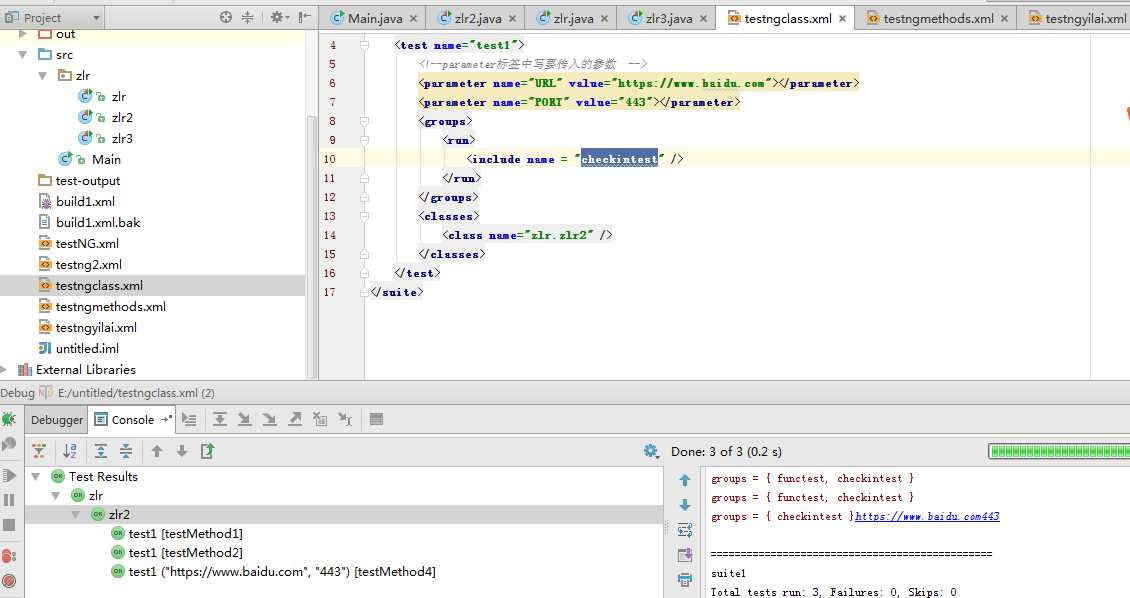Open the Project view dropdown
The height and width of the screenshot is (598, 1130).
pos(97,18)
